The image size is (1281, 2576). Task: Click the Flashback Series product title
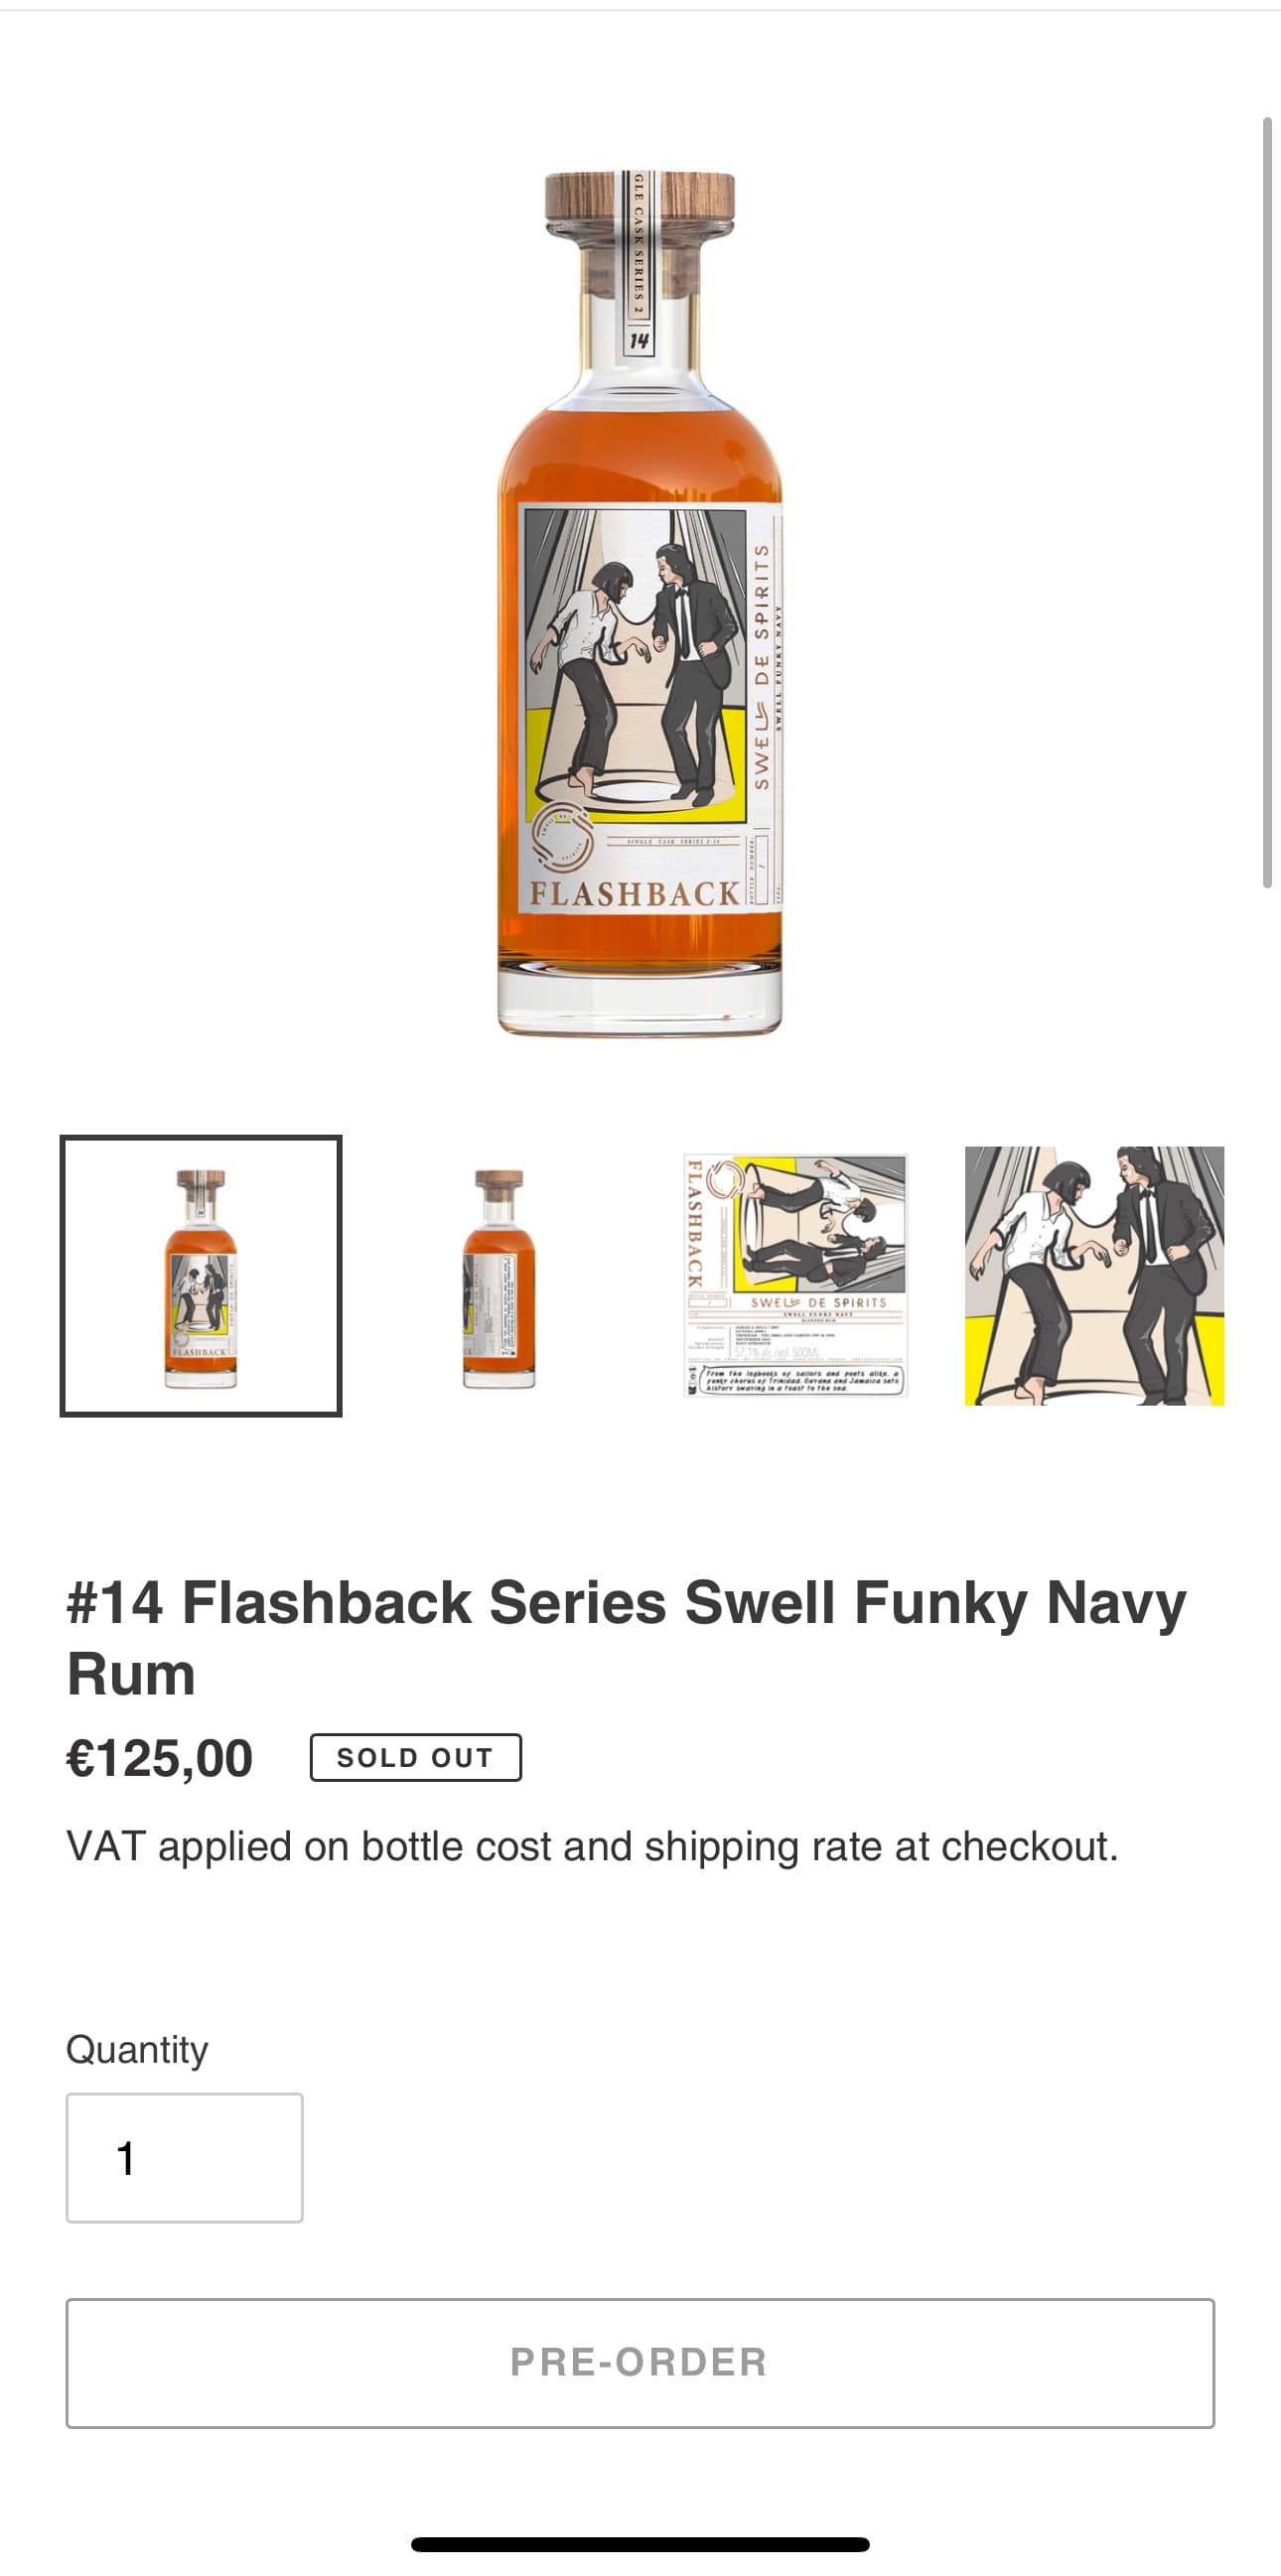click(626, 1637)
